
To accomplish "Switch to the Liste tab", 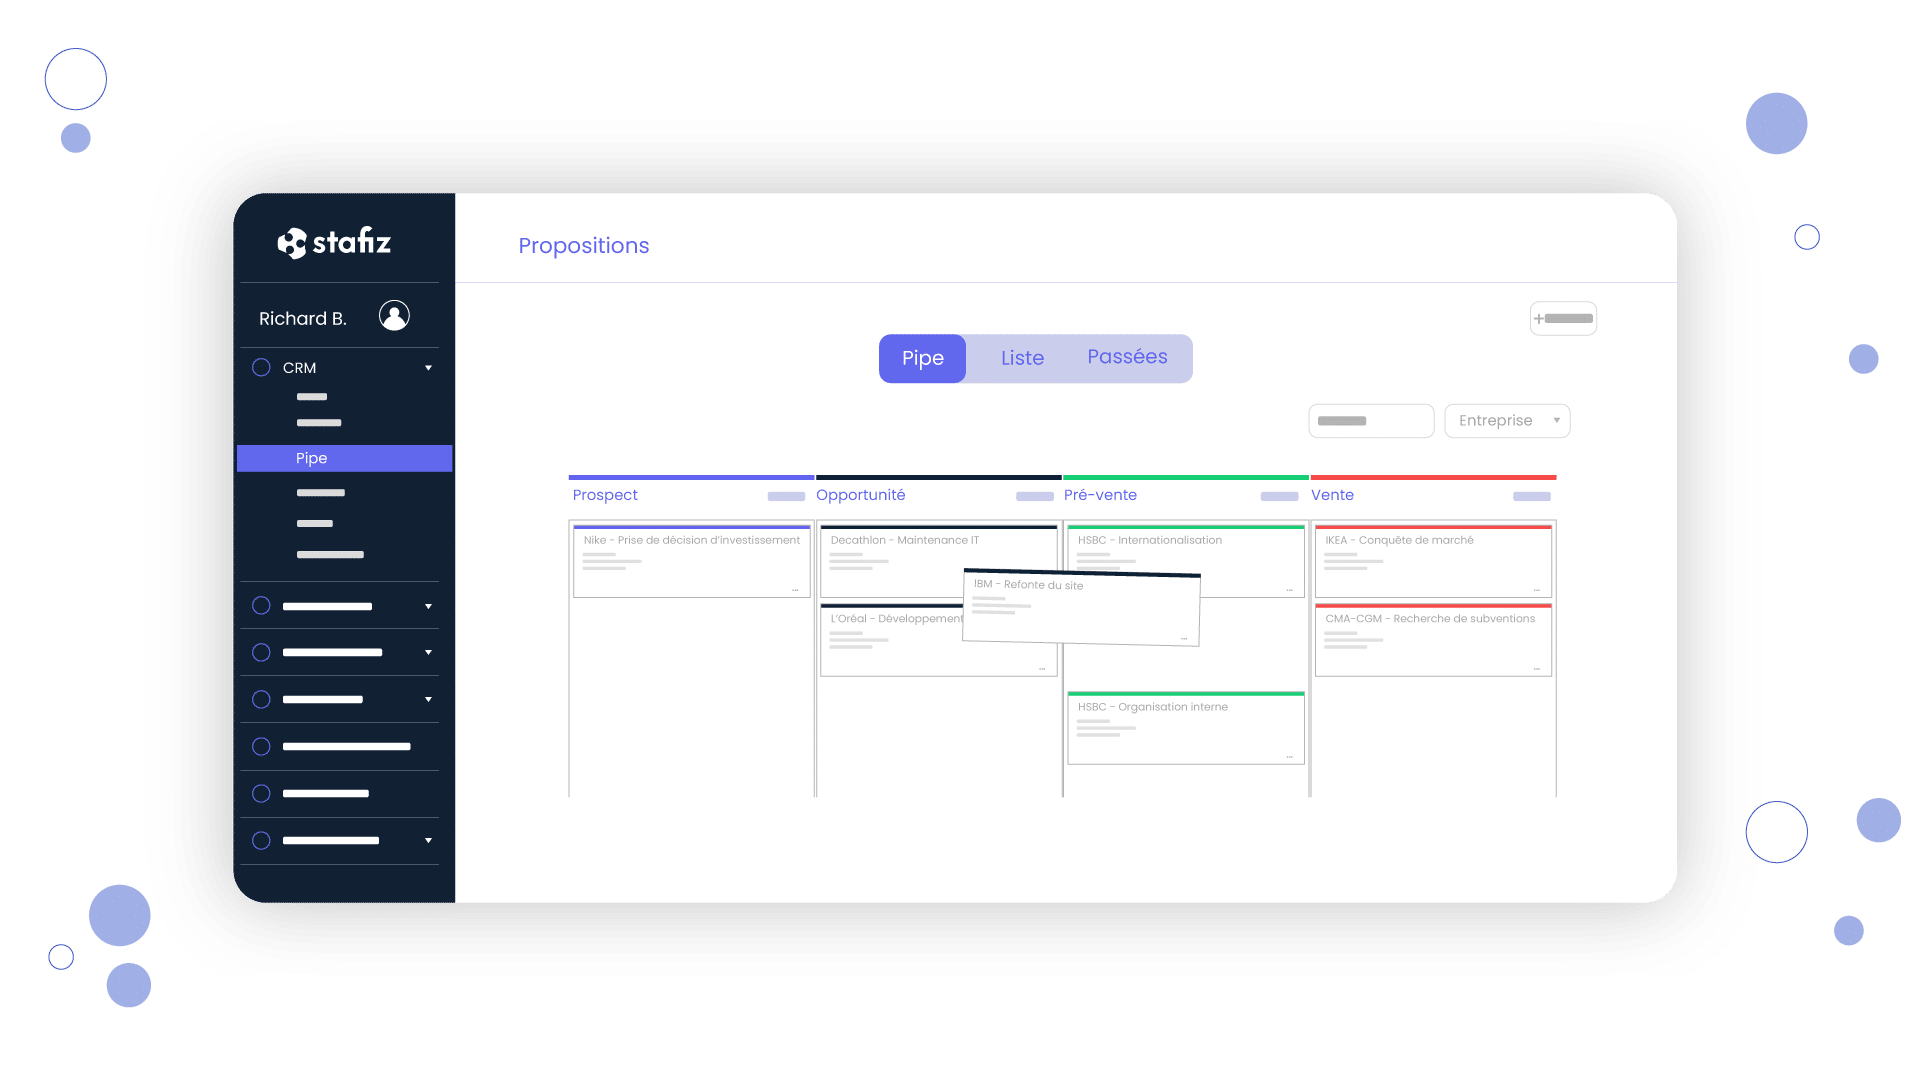I will 1022,358.
